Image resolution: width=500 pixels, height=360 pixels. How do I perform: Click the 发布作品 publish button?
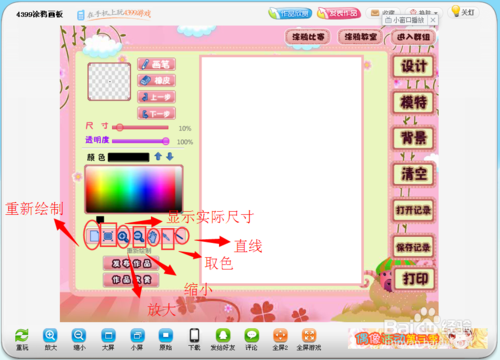pos(131,264)
